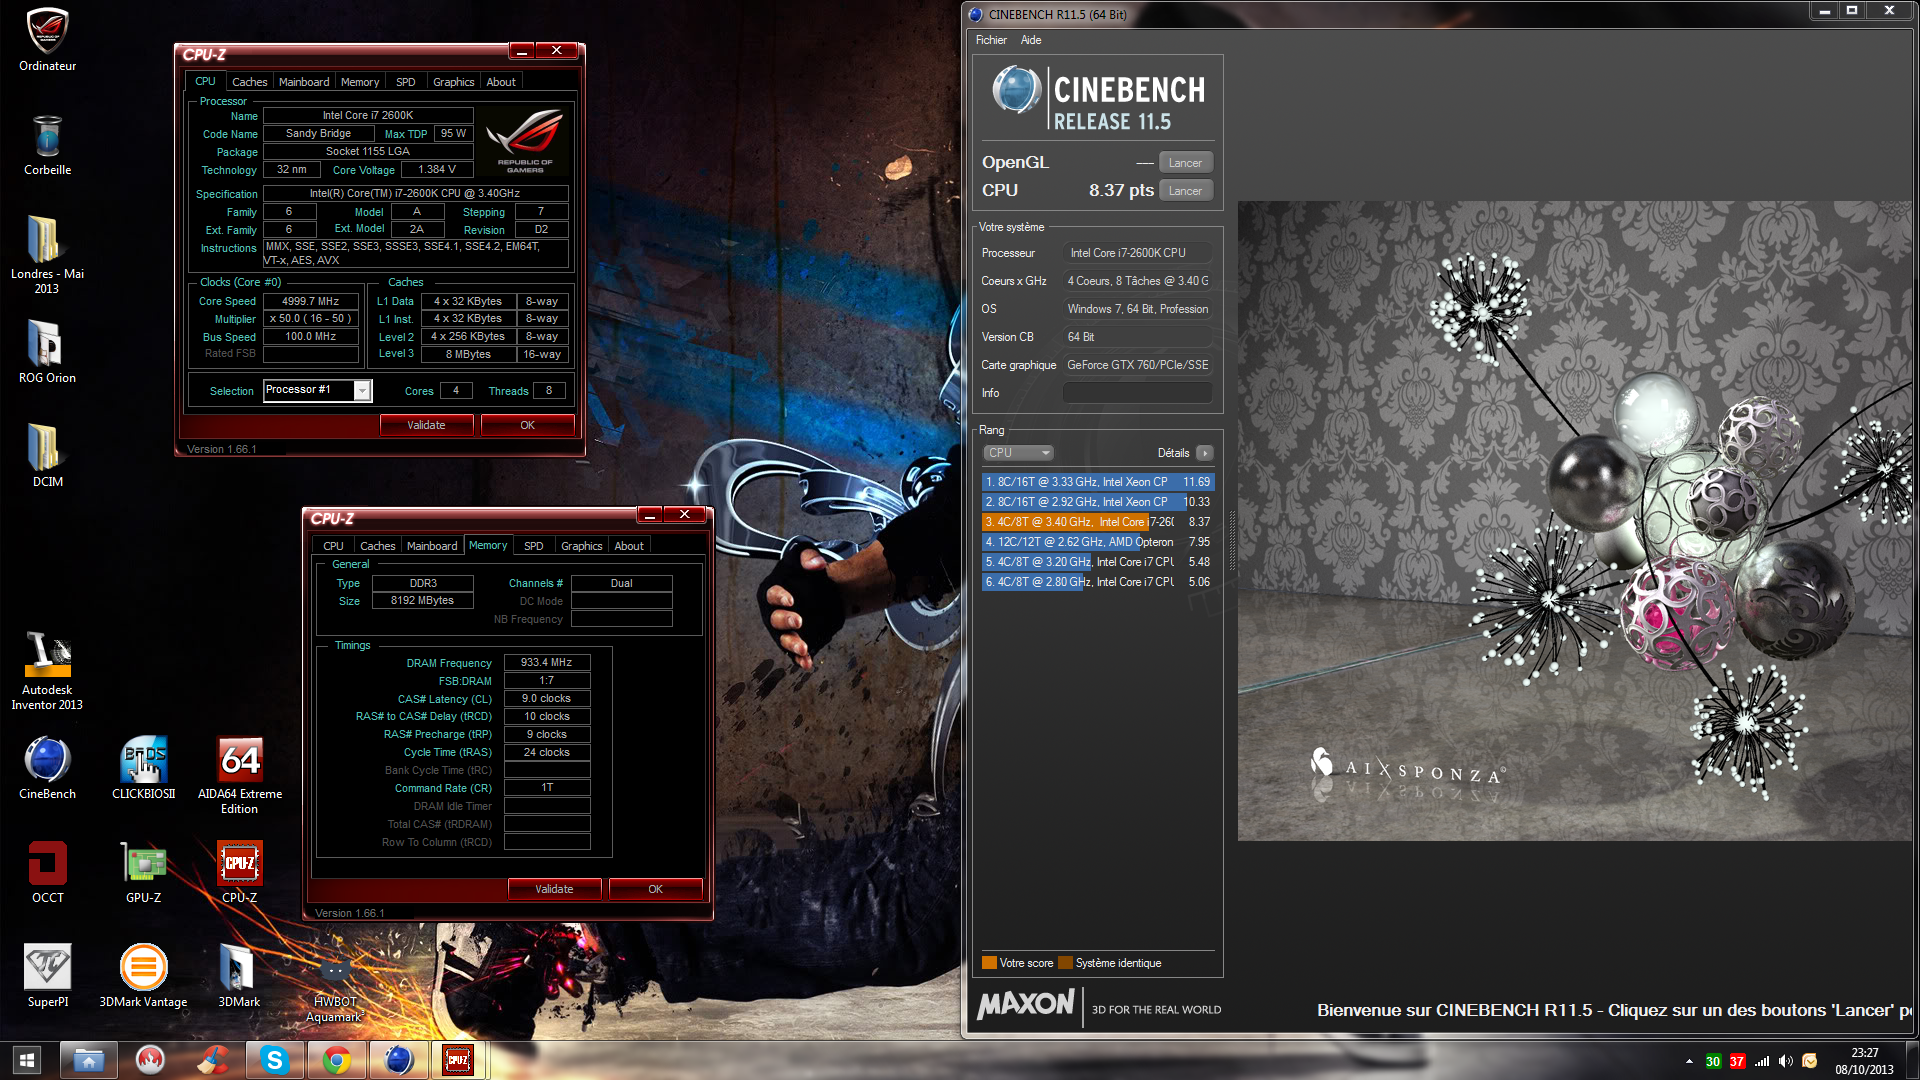Open the ROG Orion desktop shortcut
1920x1080 pixels.
click(x=47, y=352)
